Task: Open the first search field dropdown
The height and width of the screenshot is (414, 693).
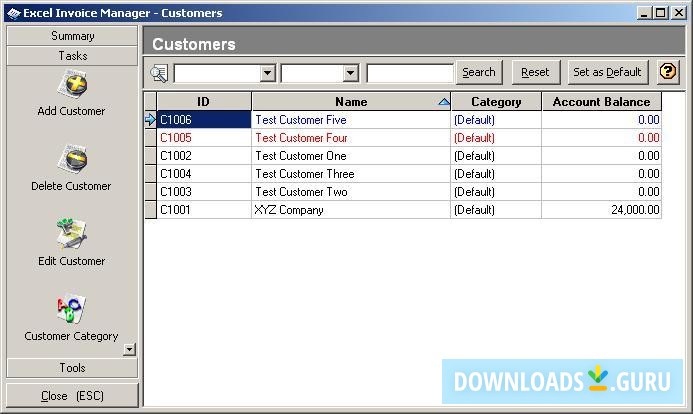Action: coord(267,73)
